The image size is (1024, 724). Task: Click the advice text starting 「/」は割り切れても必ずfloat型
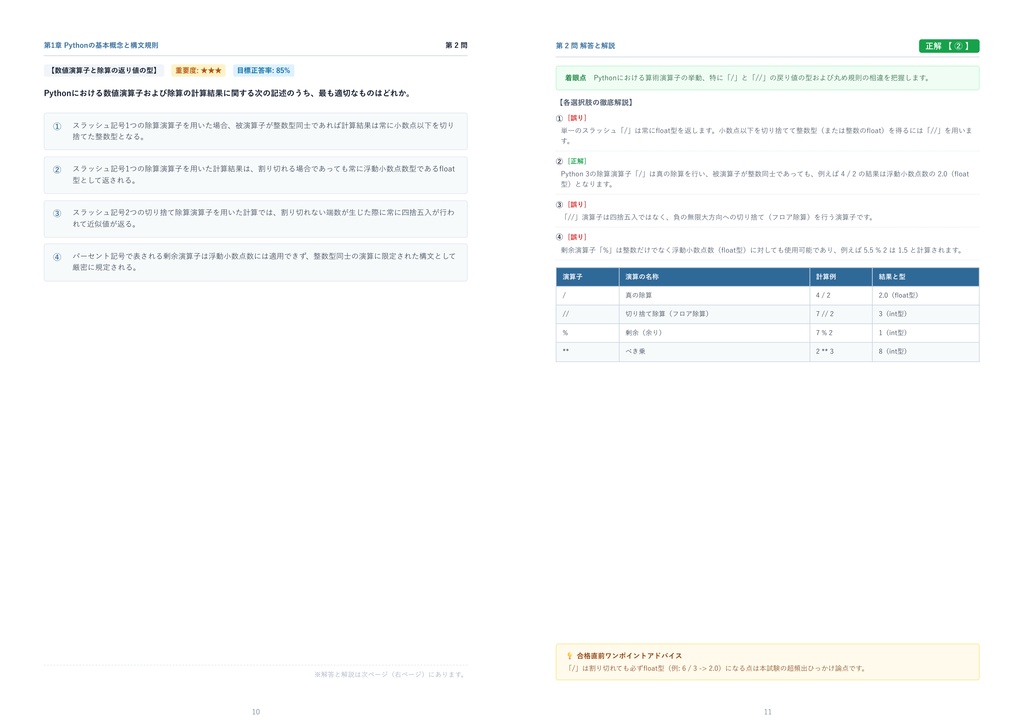pos(716,669)
